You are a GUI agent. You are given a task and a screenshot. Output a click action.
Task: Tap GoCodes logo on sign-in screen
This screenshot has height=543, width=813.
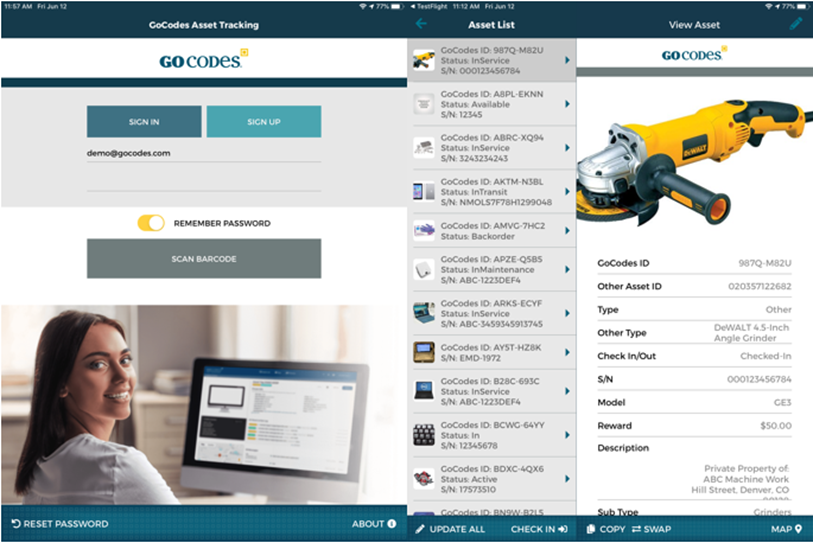click(x=203, y=59)
